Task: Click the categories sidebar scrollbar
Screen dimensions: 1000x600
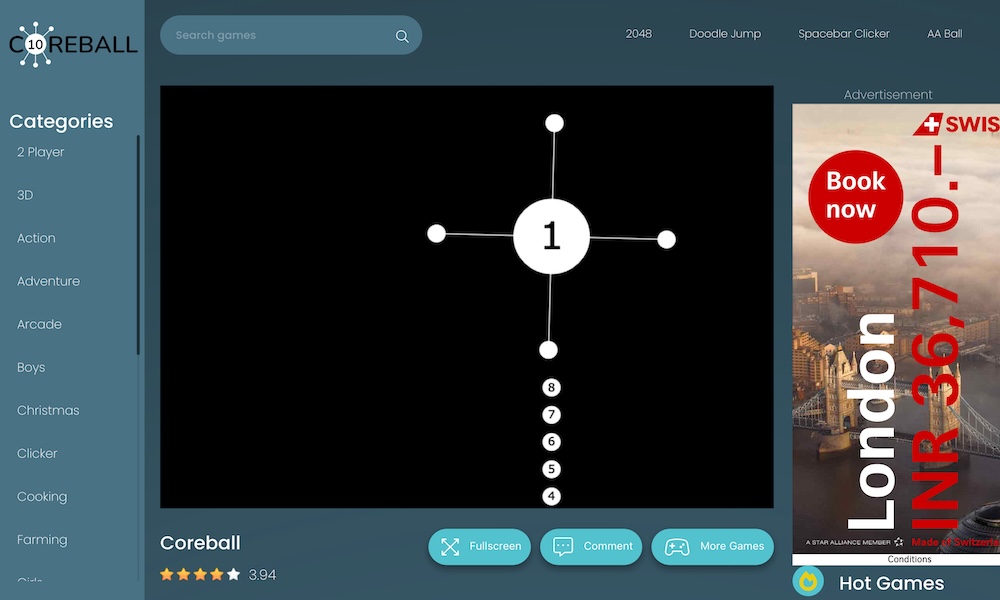Action: (x=138, y=245)
